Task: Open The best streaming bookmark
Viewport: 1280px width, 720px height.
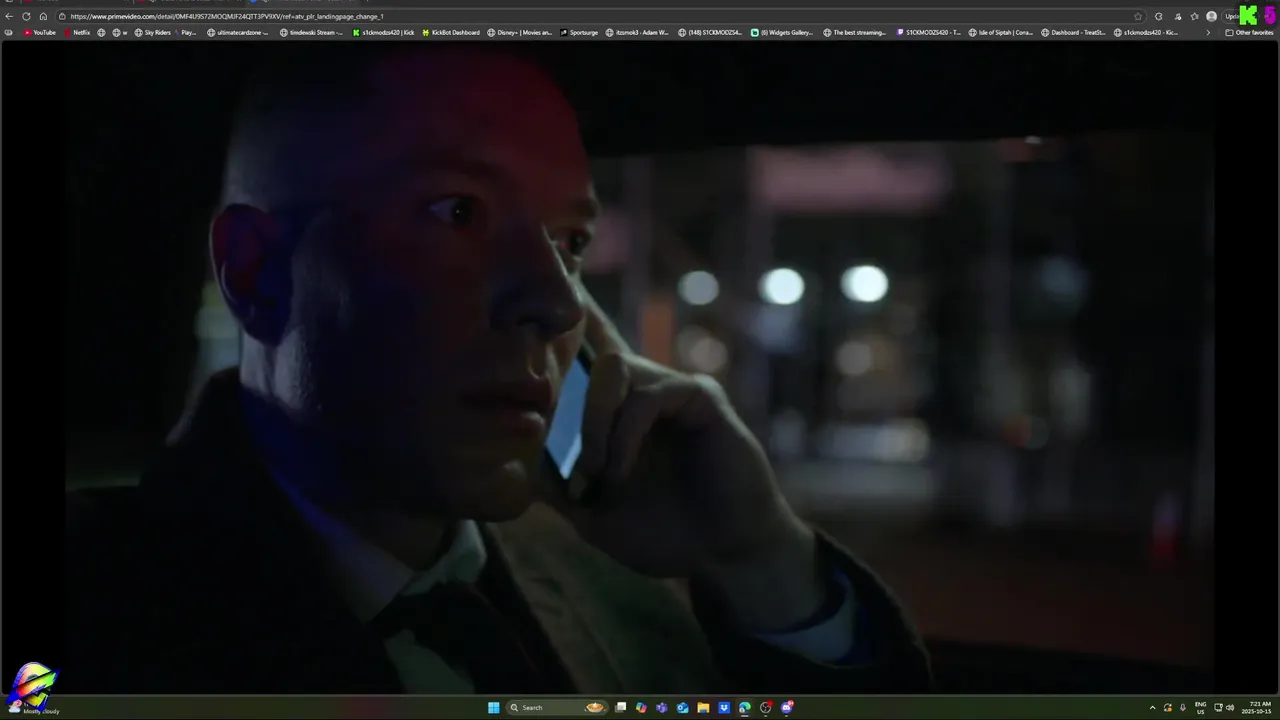Action: click(855, 32)
